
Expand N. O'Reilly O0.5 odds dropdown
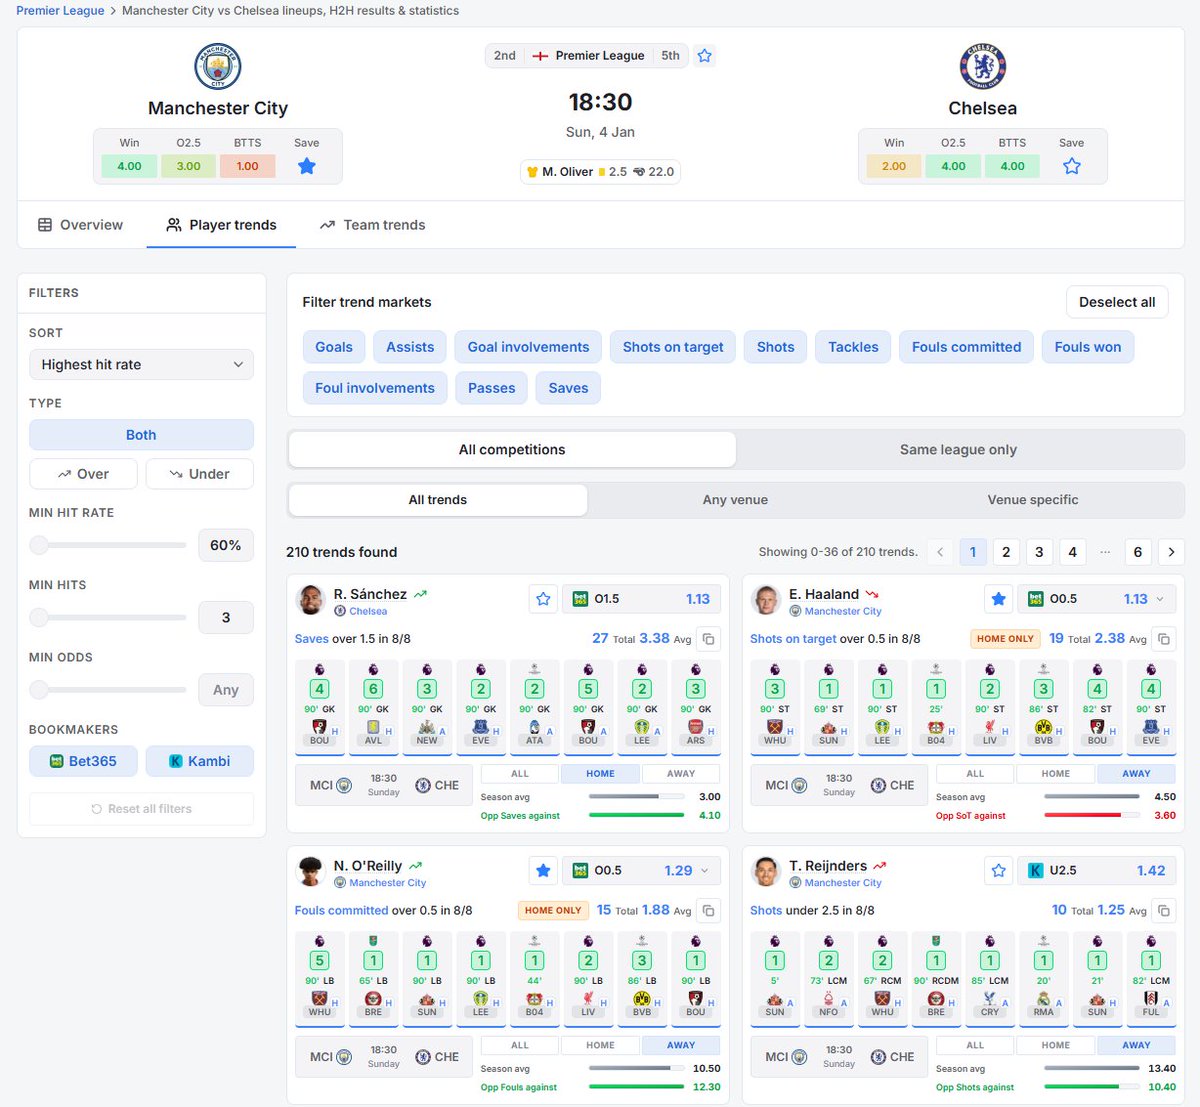pos(704,871)
